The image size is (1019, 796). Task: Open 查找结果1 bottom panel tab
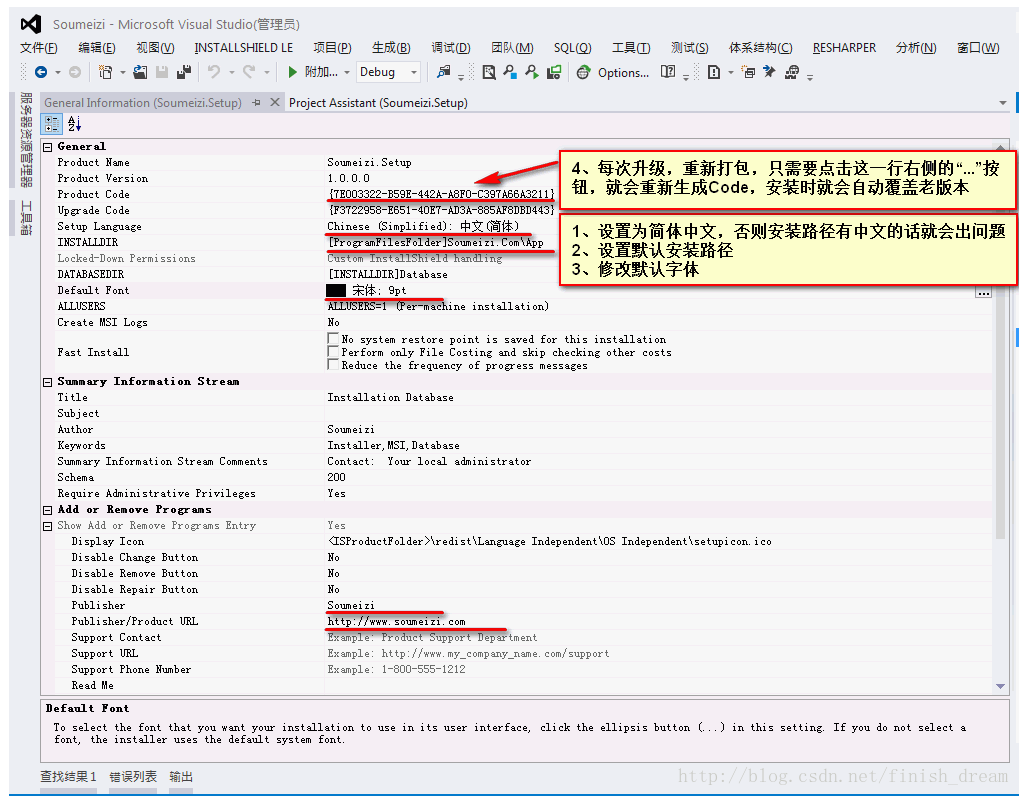tap(68, 777)
